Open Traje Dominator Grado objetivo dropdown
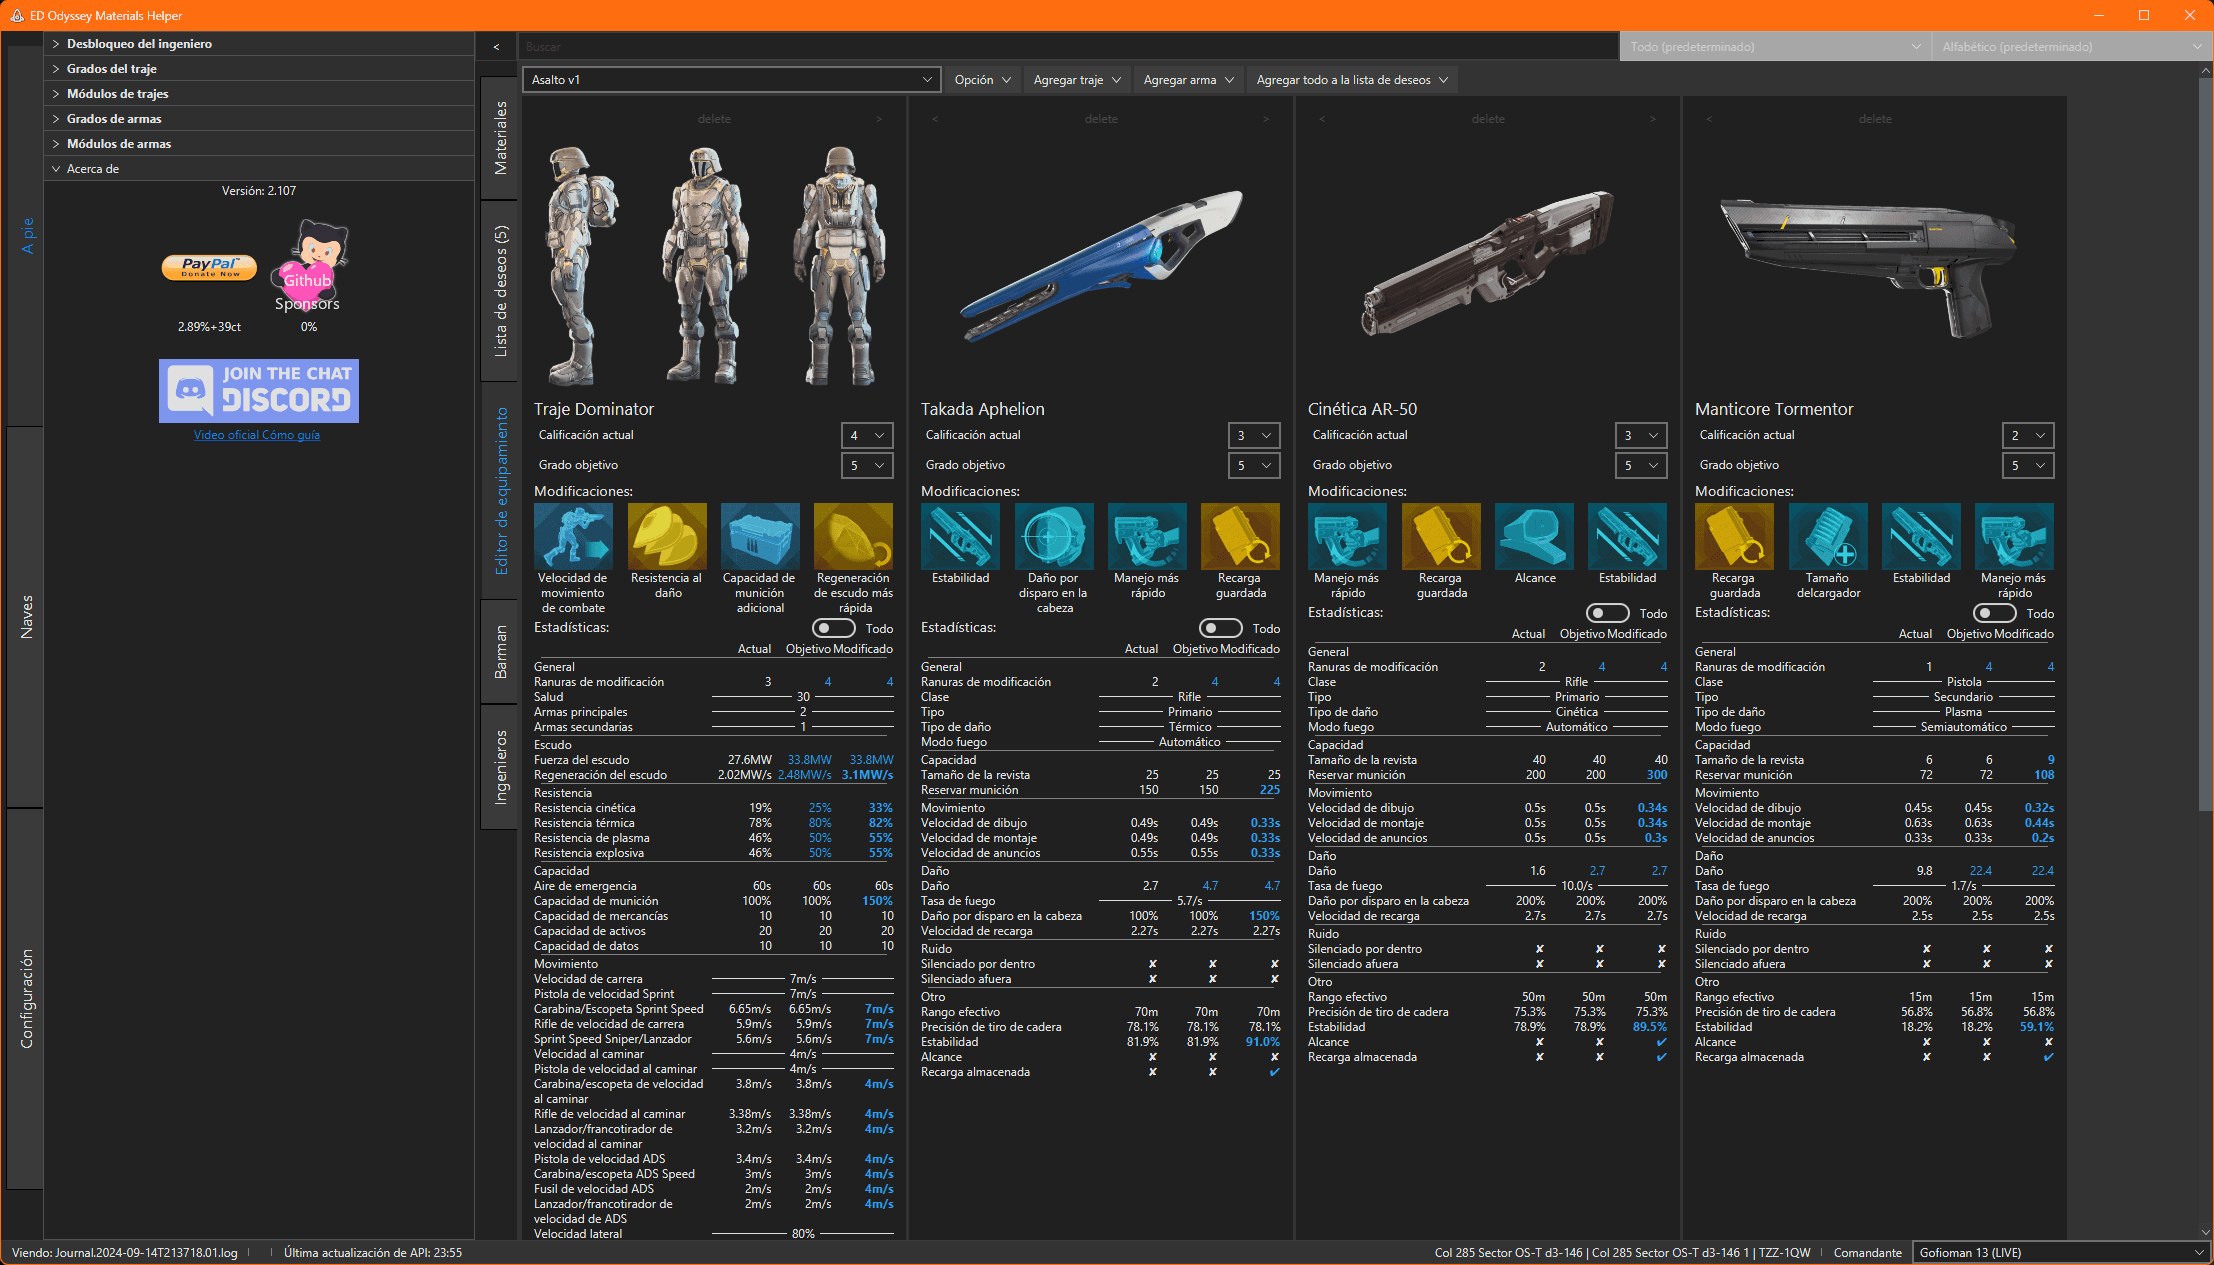 (x=866, y=465)
